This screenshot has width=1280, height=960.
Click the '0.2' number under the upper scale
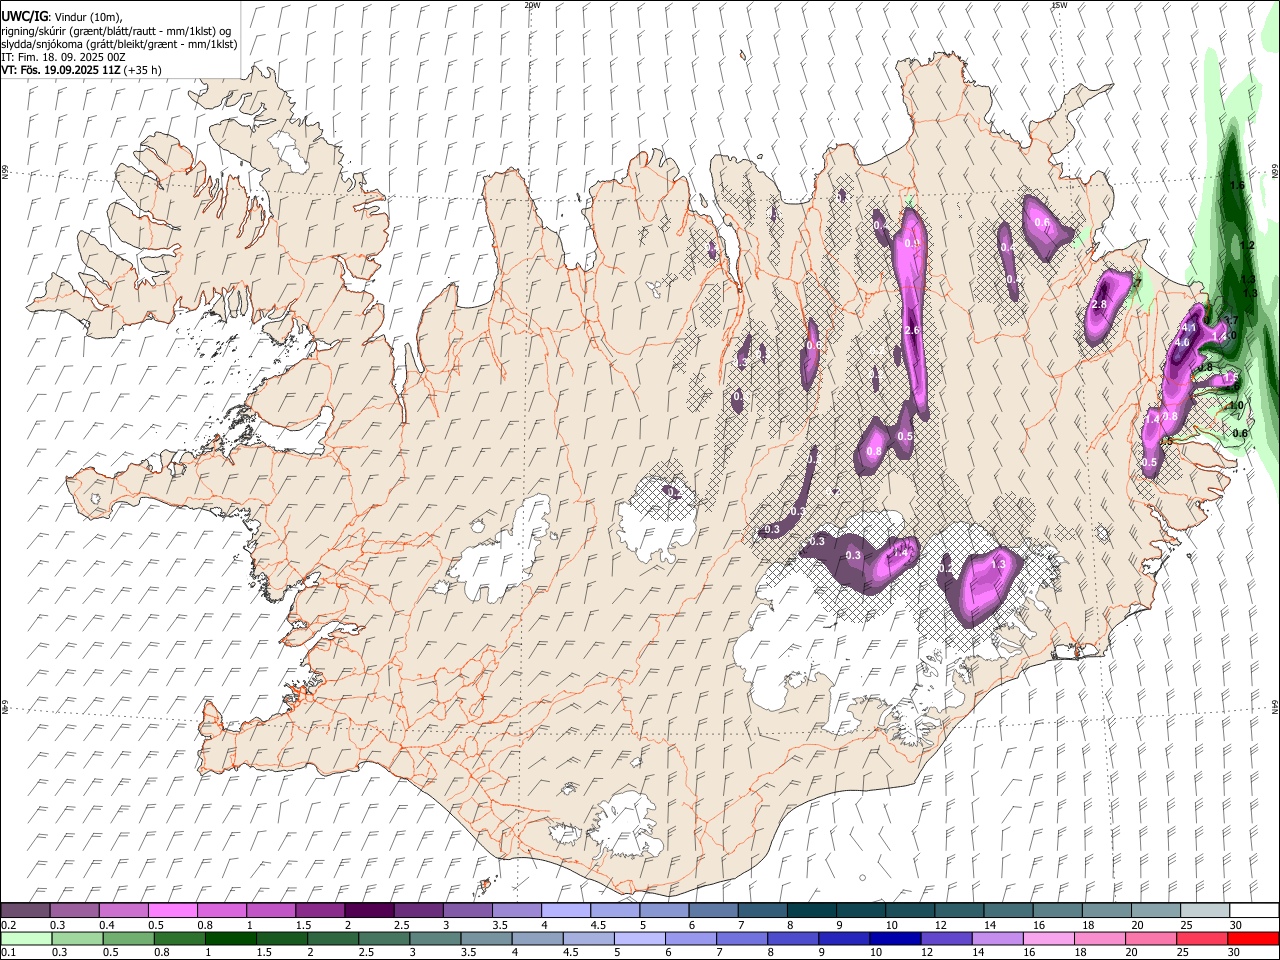8,925
